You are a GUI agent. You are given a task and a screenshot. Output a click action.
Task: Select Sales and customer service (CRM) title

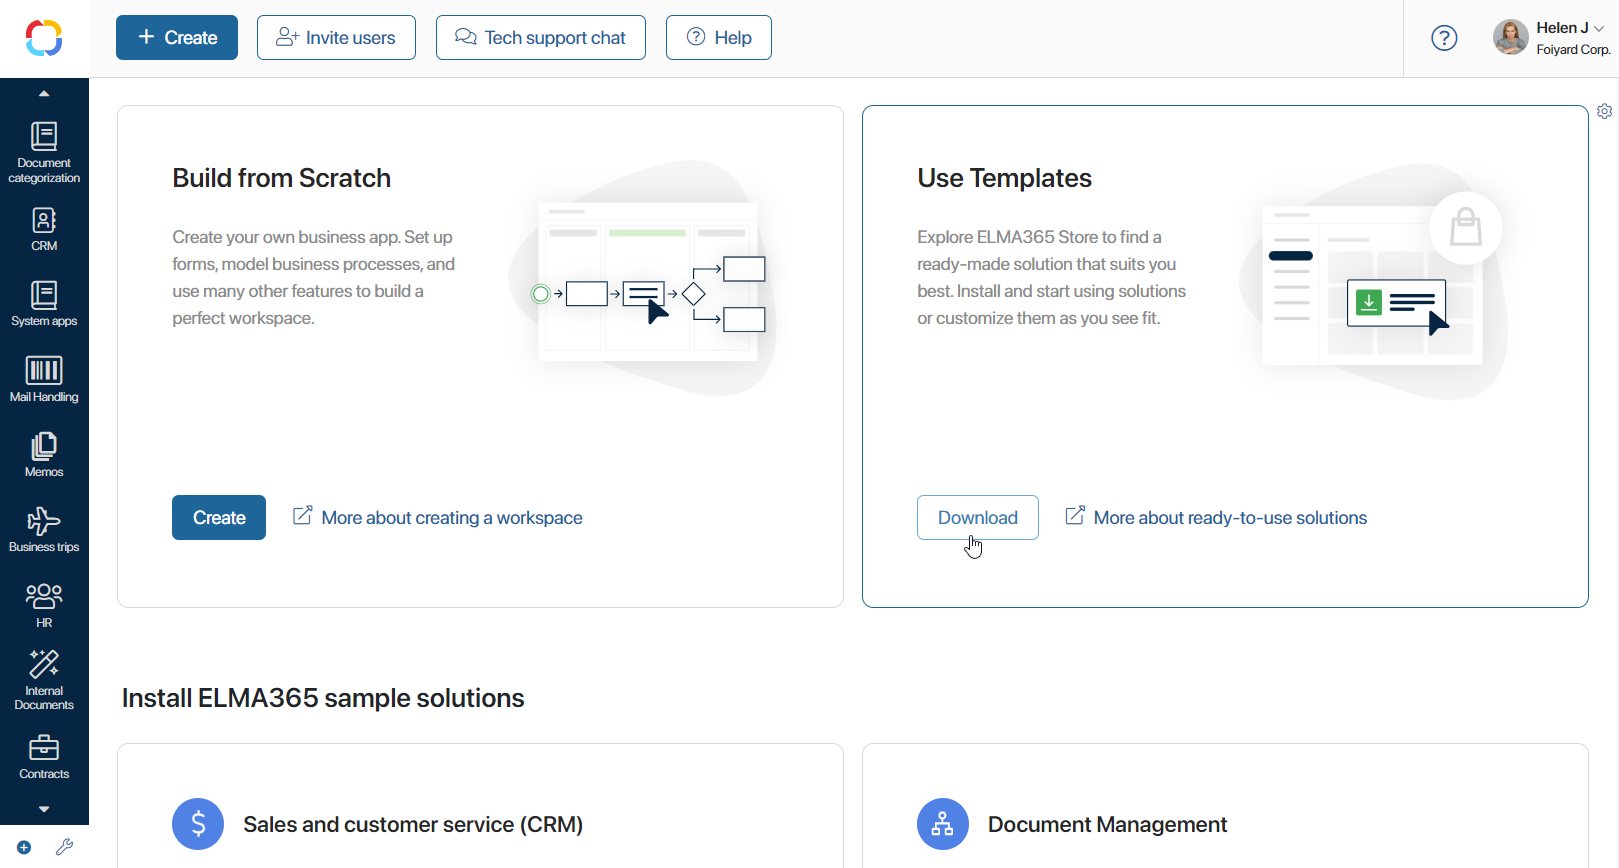tap(413, 824)
